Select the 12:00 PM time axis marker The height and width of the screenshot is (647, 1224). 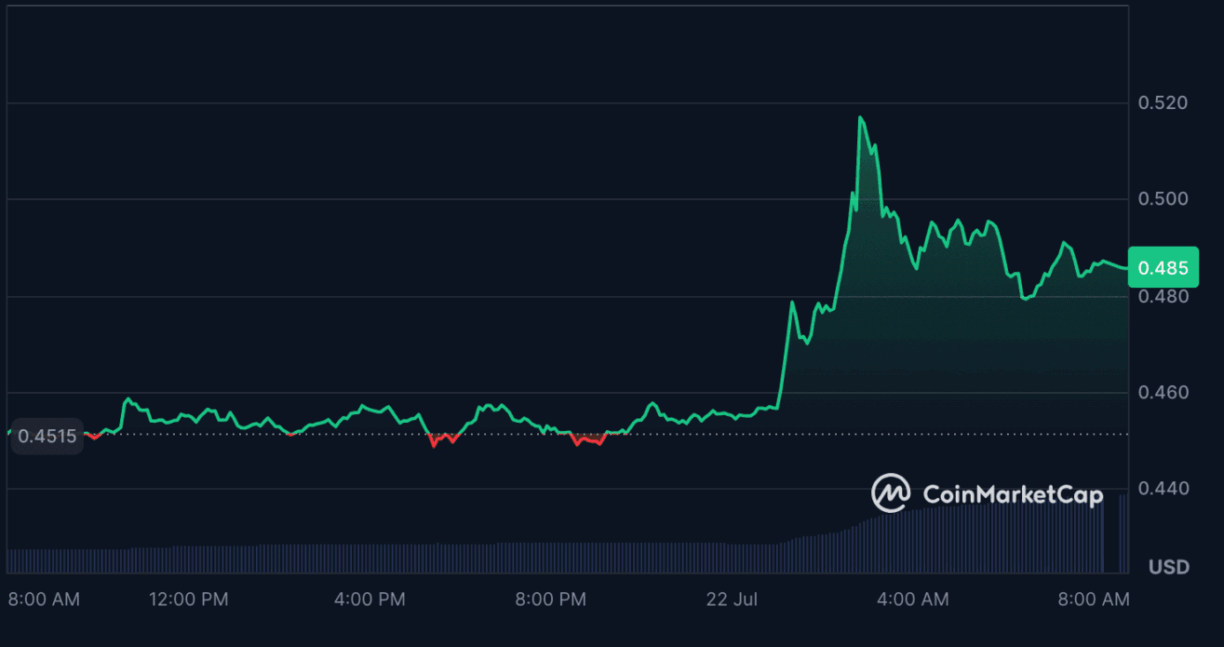188,600
